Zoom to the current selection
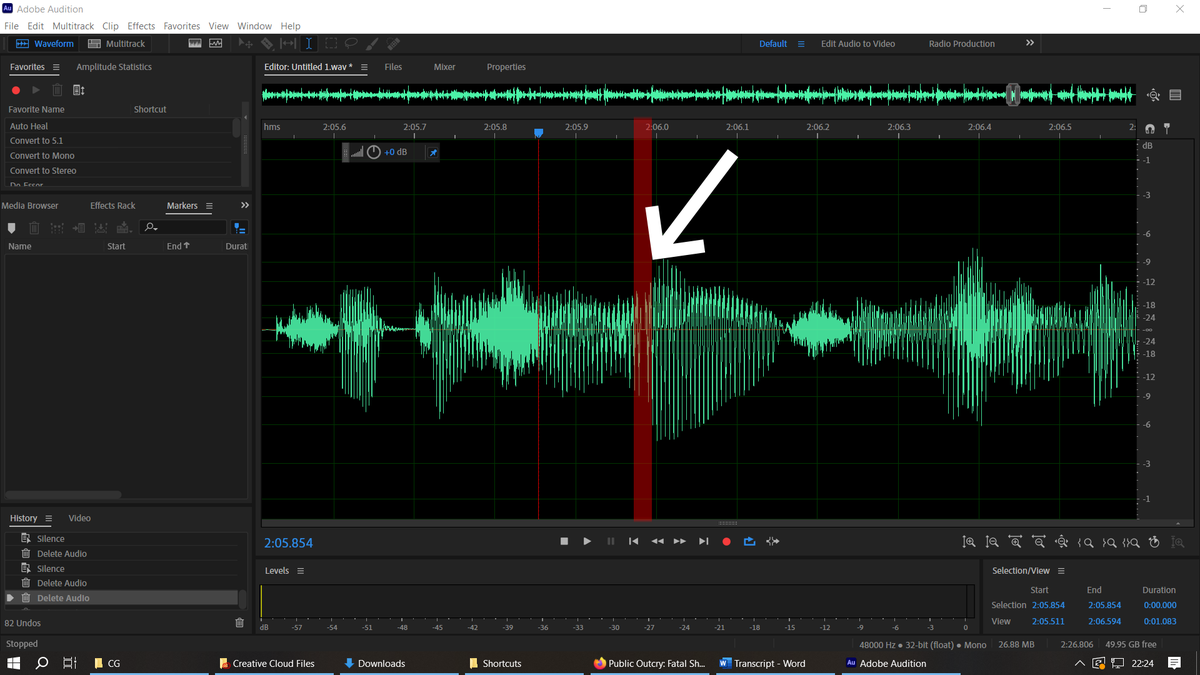This screenshot has width=1200, height=675. (x=1131, y=542)
